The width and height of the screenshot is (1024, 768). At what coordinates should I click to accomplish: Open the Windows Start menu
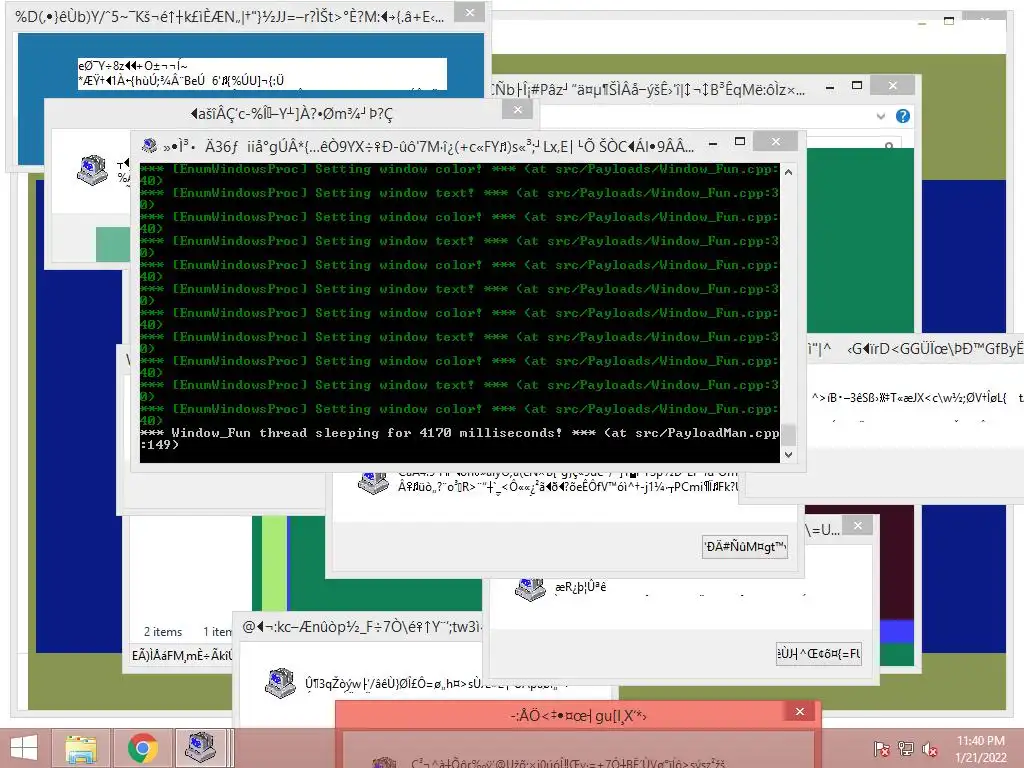click(24, 748)
